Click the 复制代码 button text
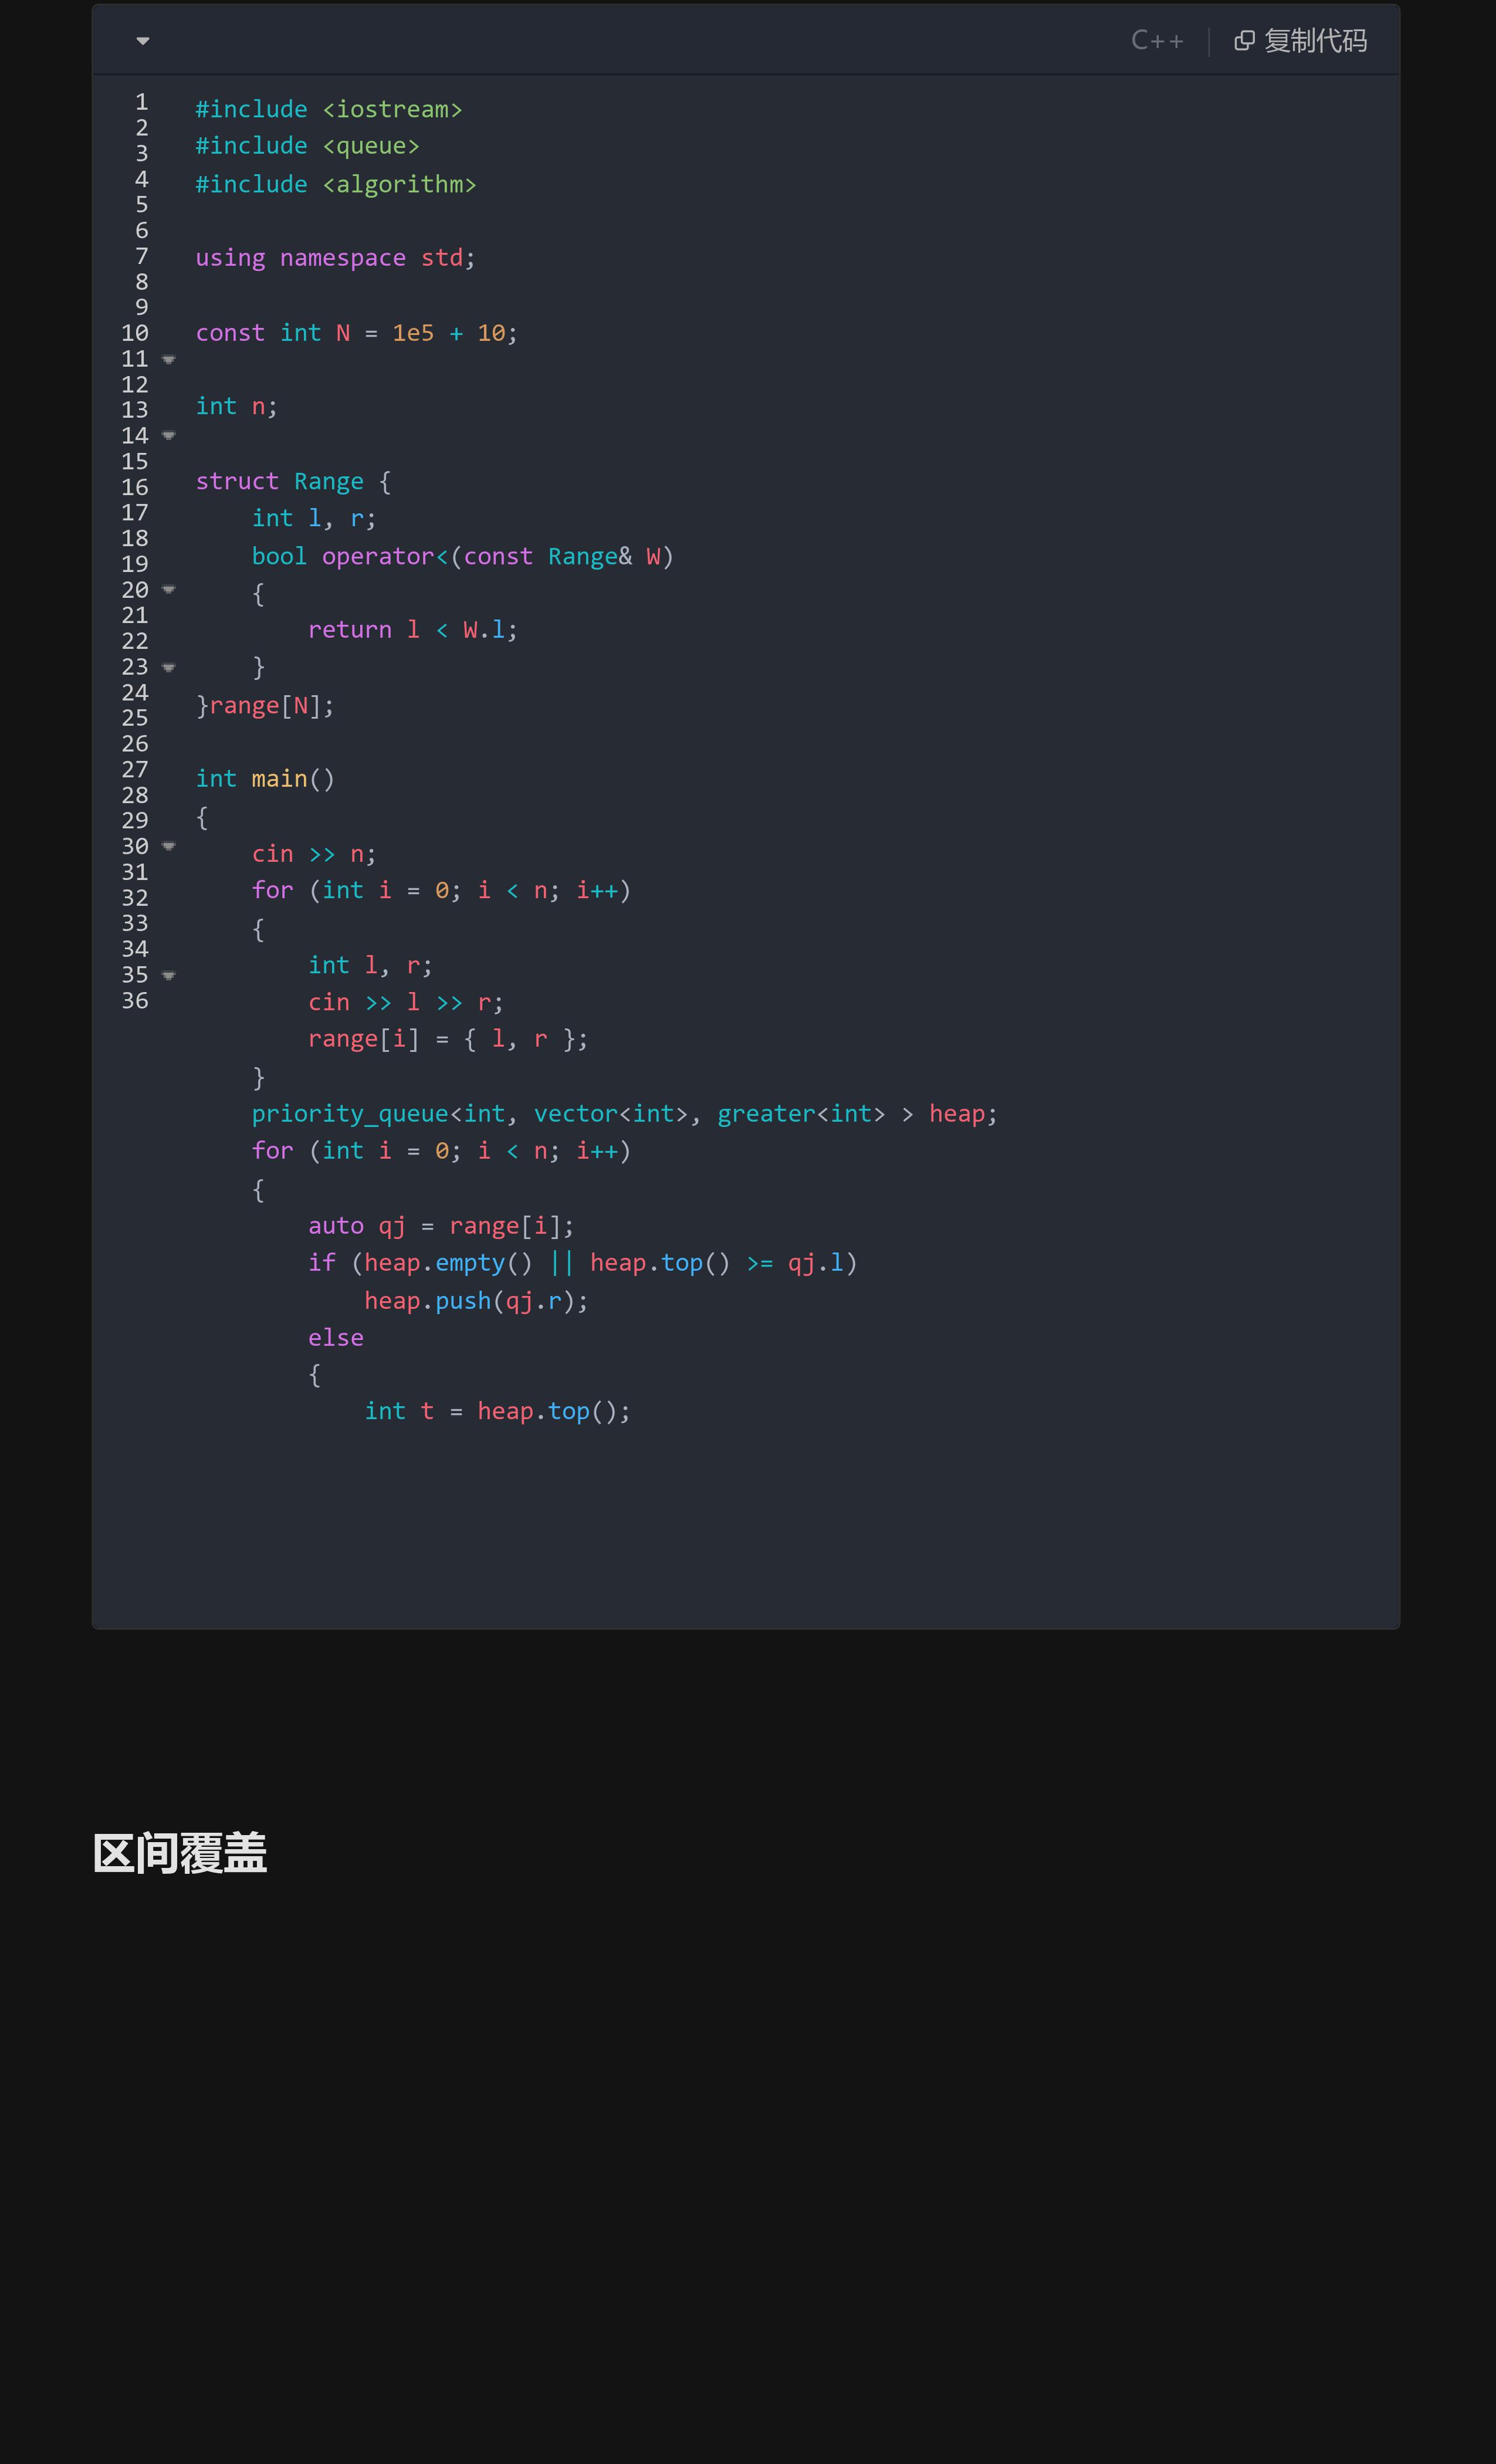Viewport: 1496px width, 2464px height. point(1315,41)
